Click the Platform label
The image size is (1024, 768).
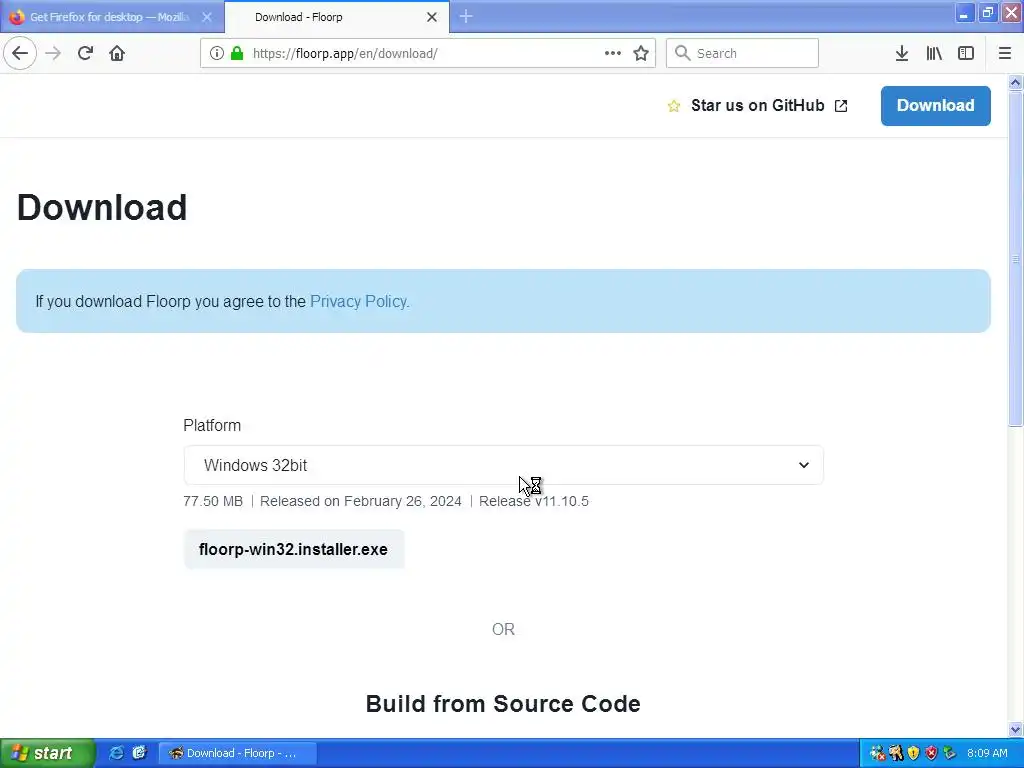[212, 425]
